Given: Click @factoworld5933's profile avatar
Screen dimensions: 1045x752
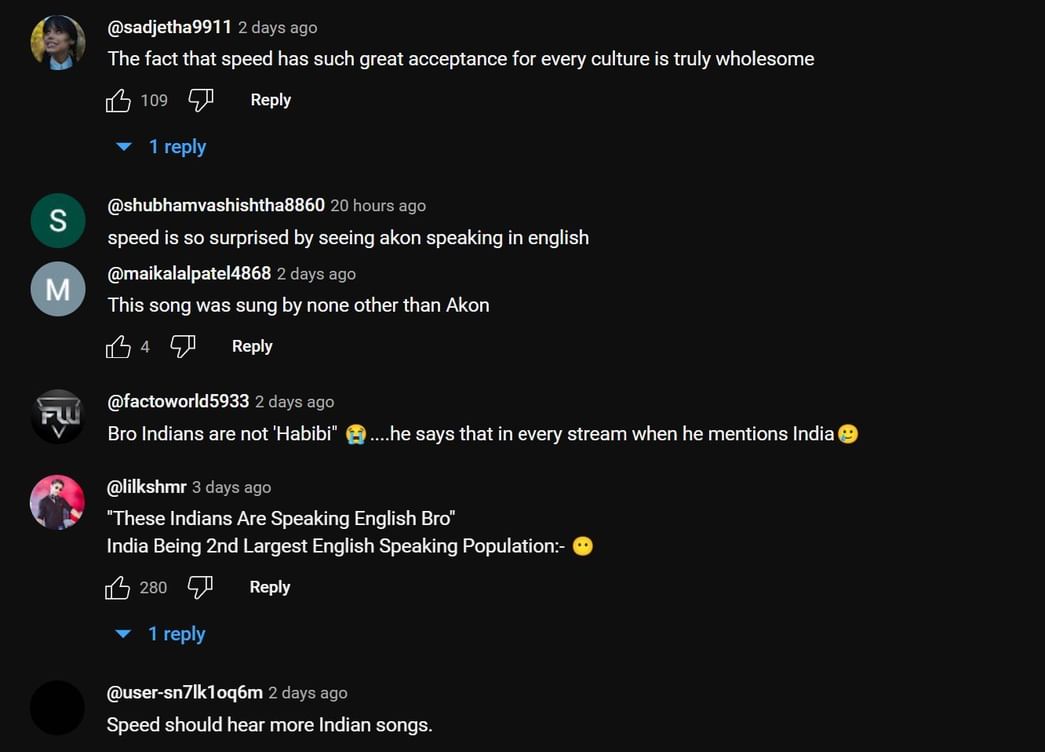Looking at the screenshot, I should coord(57,415).
